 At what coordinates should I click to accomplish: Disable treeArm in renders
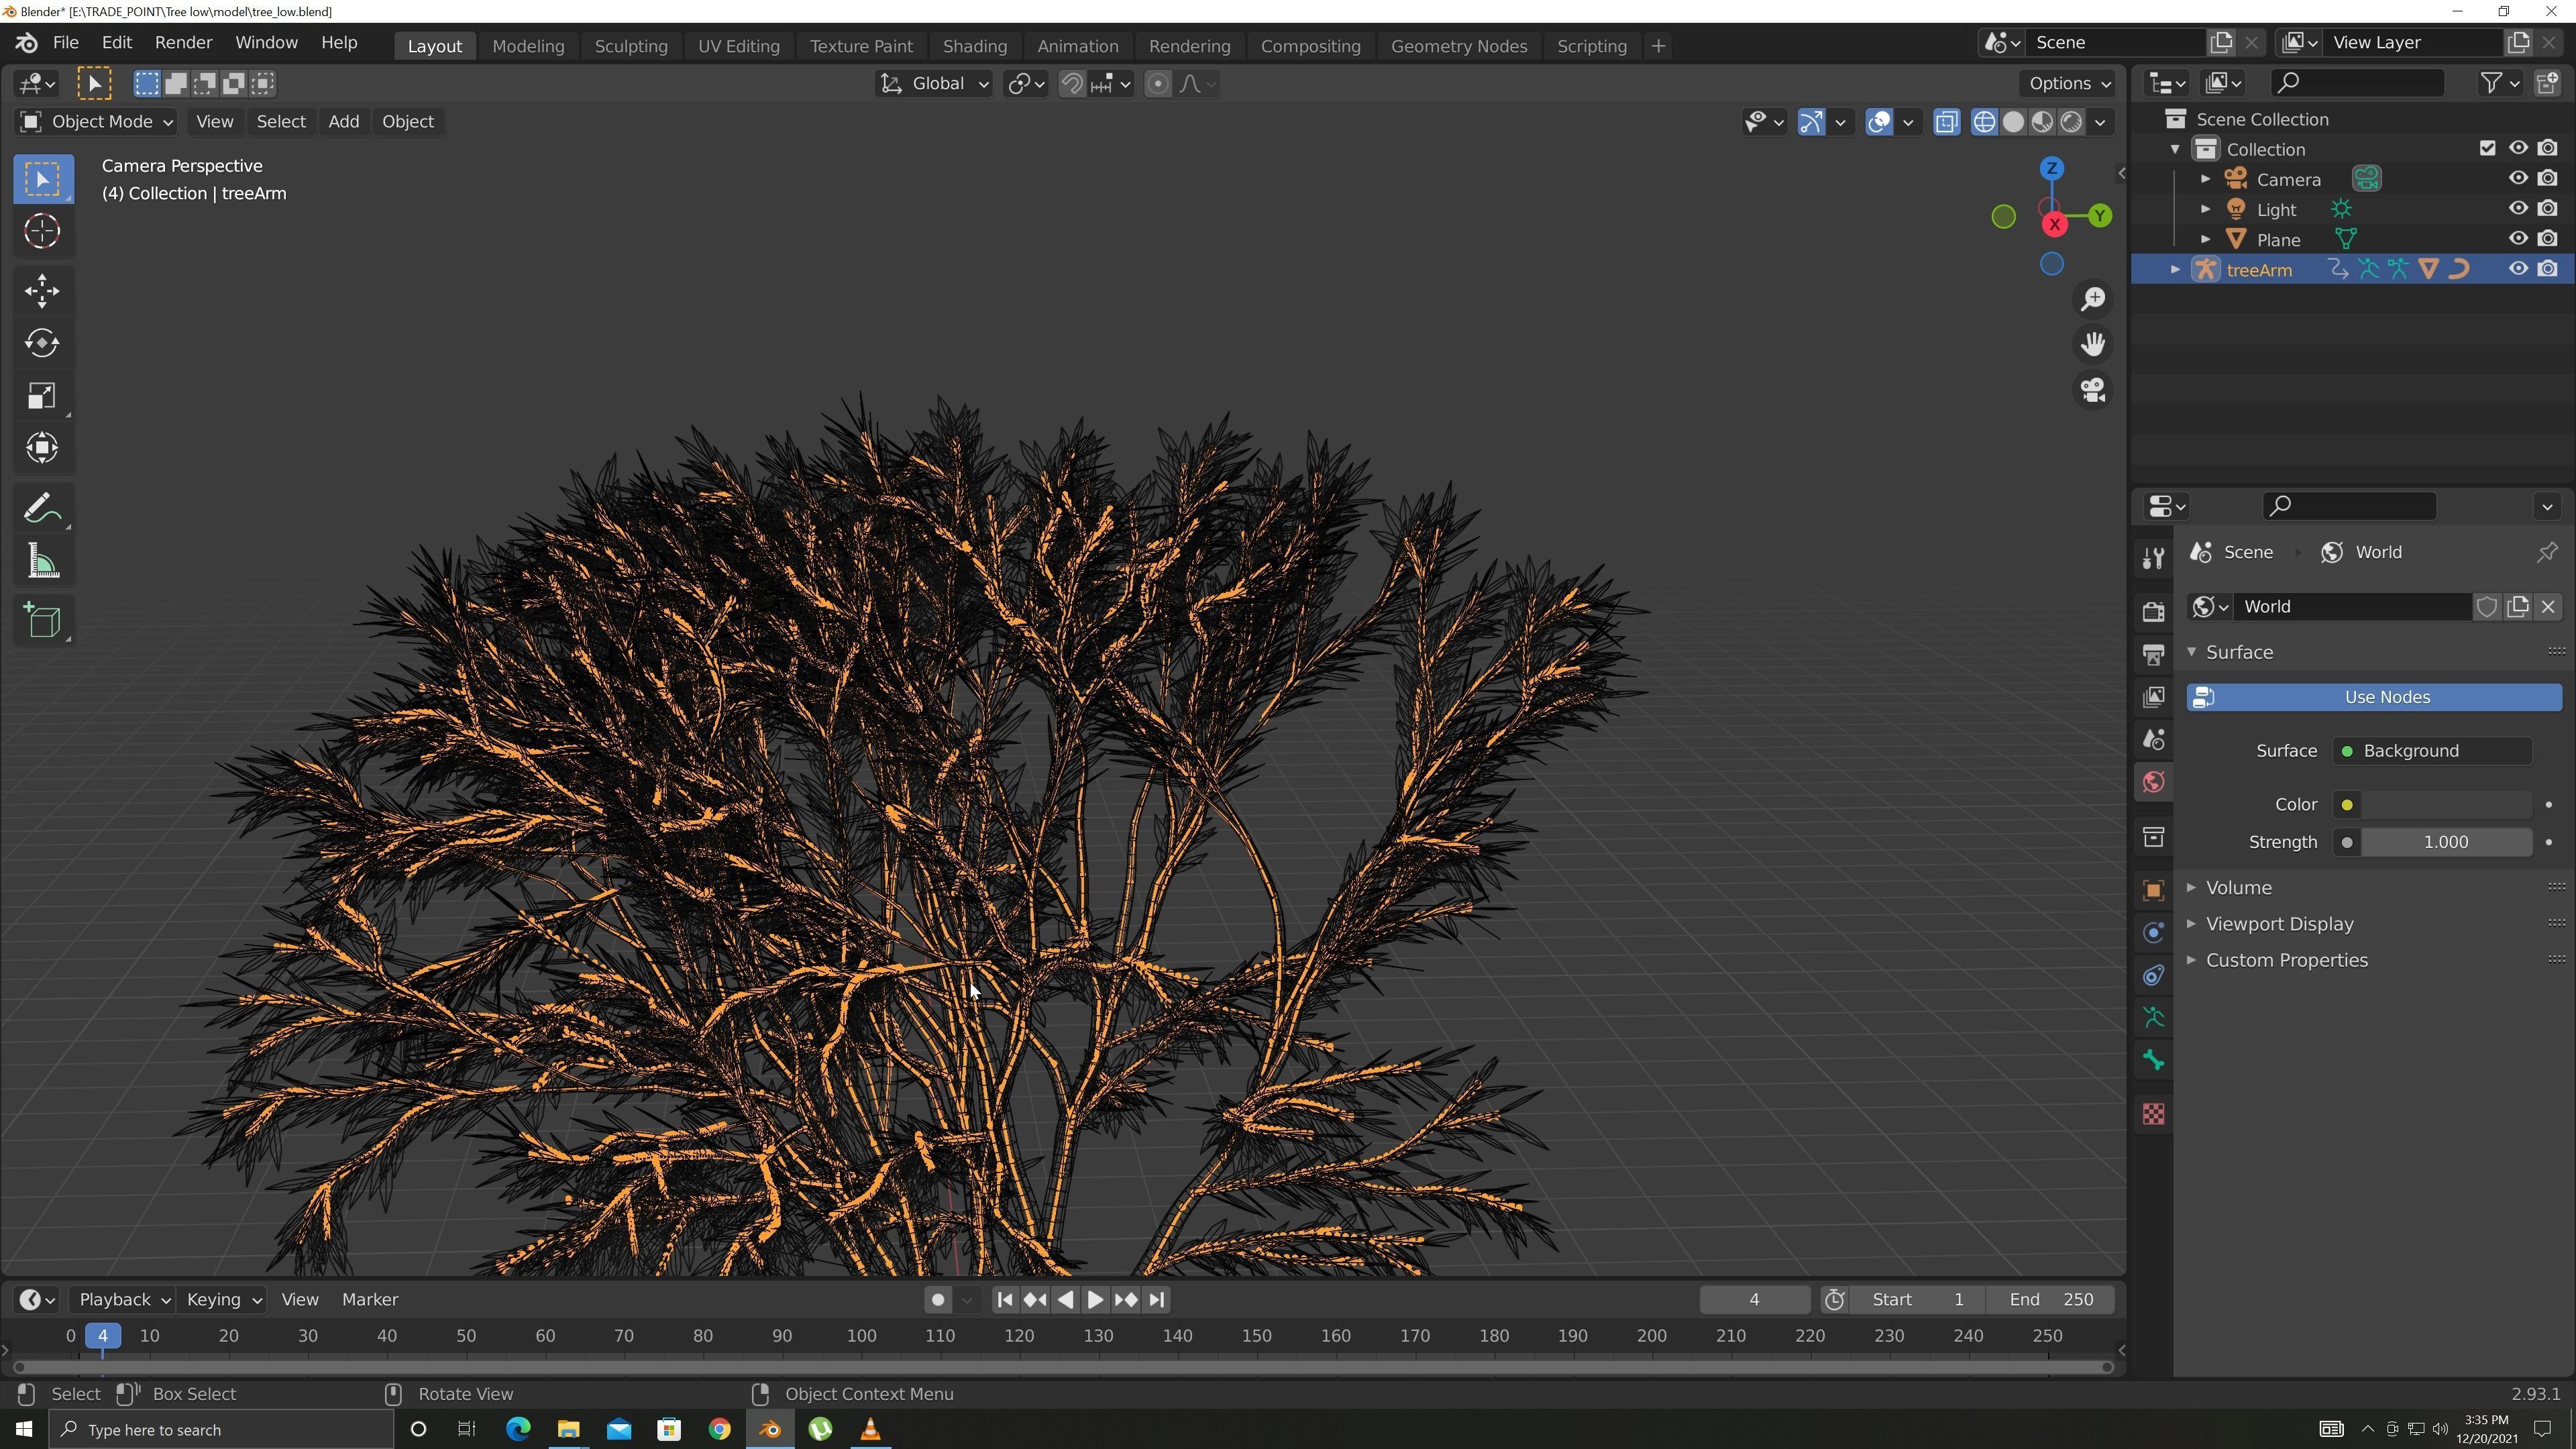coord(2548,269)
